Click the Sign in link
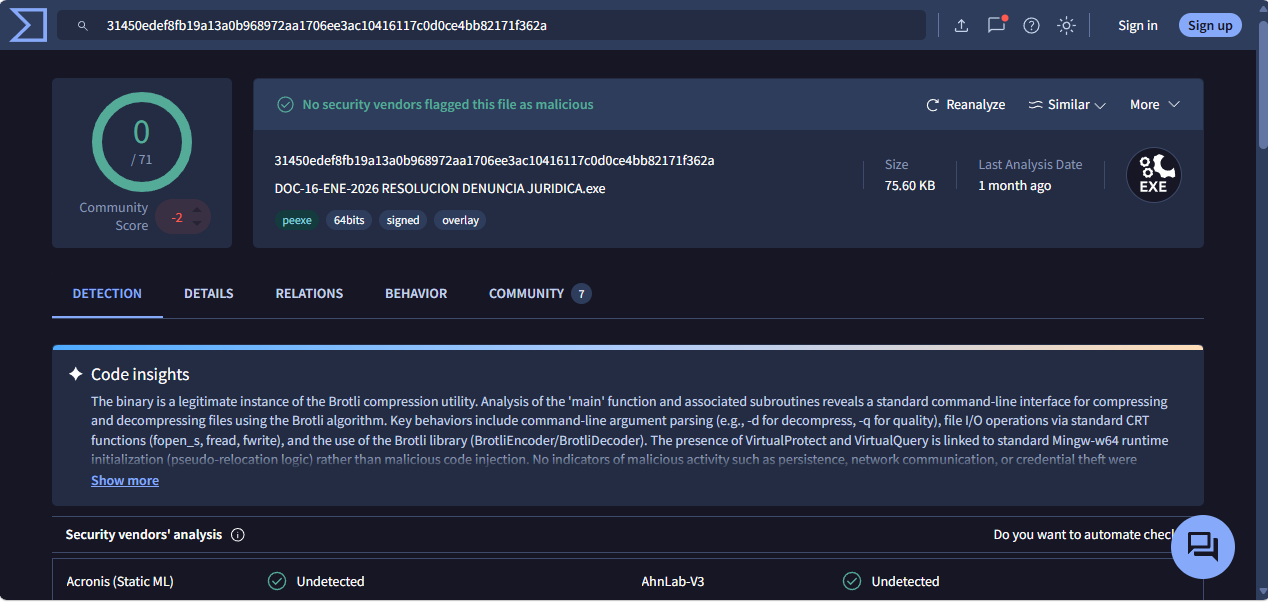Viewport: 1268px width, 604px height. tap(1138, 25)
